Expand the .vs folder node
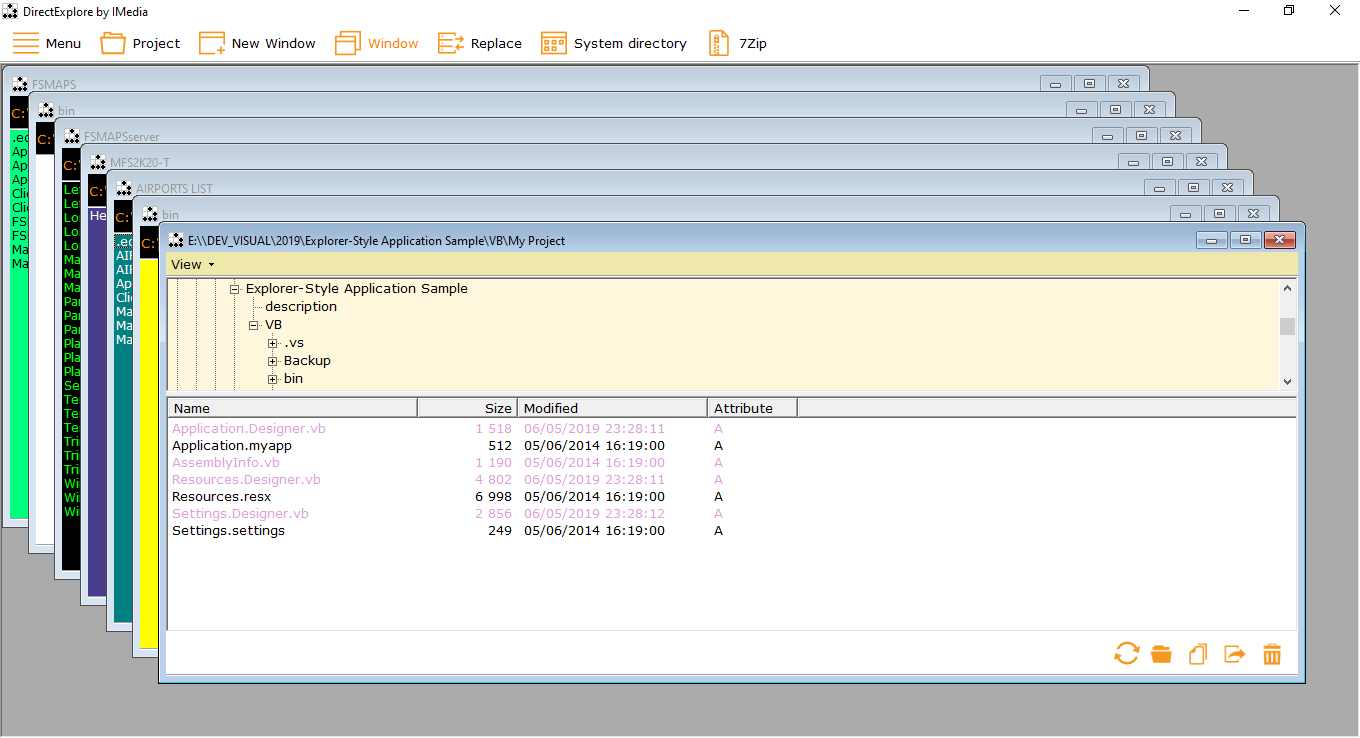 pyautogui.click(x=272, y=343)
